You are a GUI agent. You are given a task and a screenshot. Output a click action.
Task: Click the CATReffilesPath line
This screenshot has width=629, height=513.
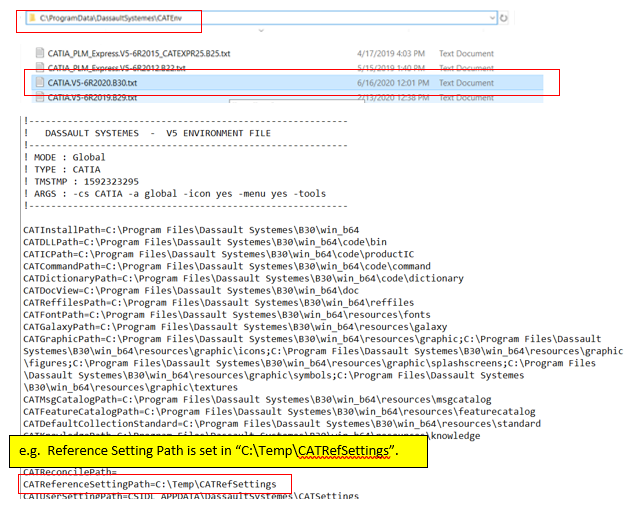tap(219, 302)
